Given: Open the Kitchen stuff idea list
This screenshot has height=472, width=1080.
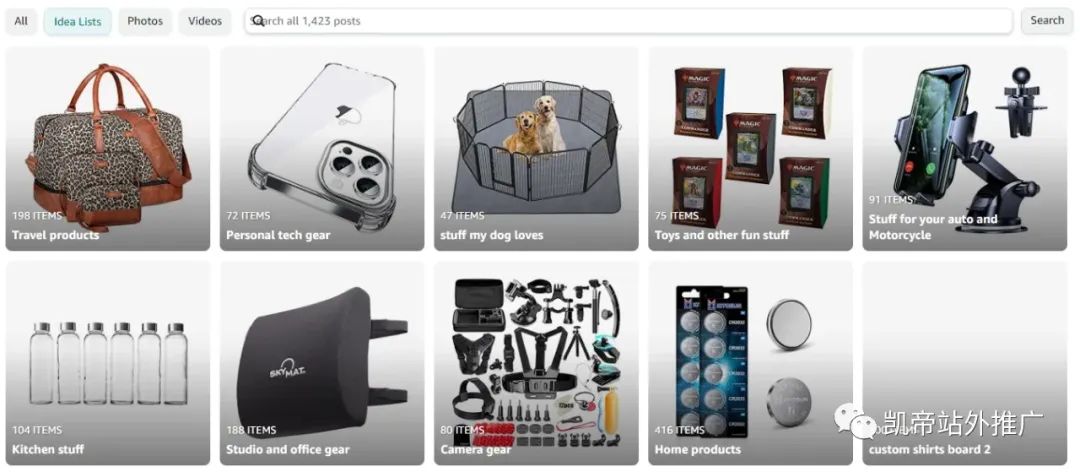Looking at the screenshot, I should pyautogui.click(x=107, y=363).
